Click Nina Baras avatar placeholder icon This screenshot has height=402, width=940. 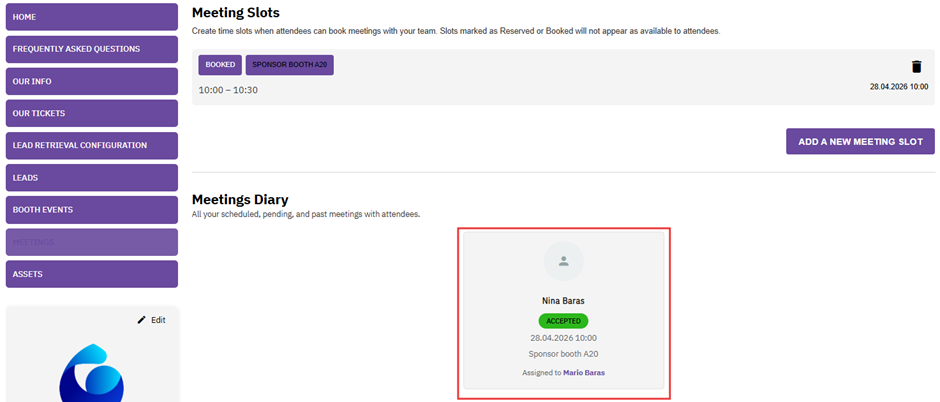[563, 261]
